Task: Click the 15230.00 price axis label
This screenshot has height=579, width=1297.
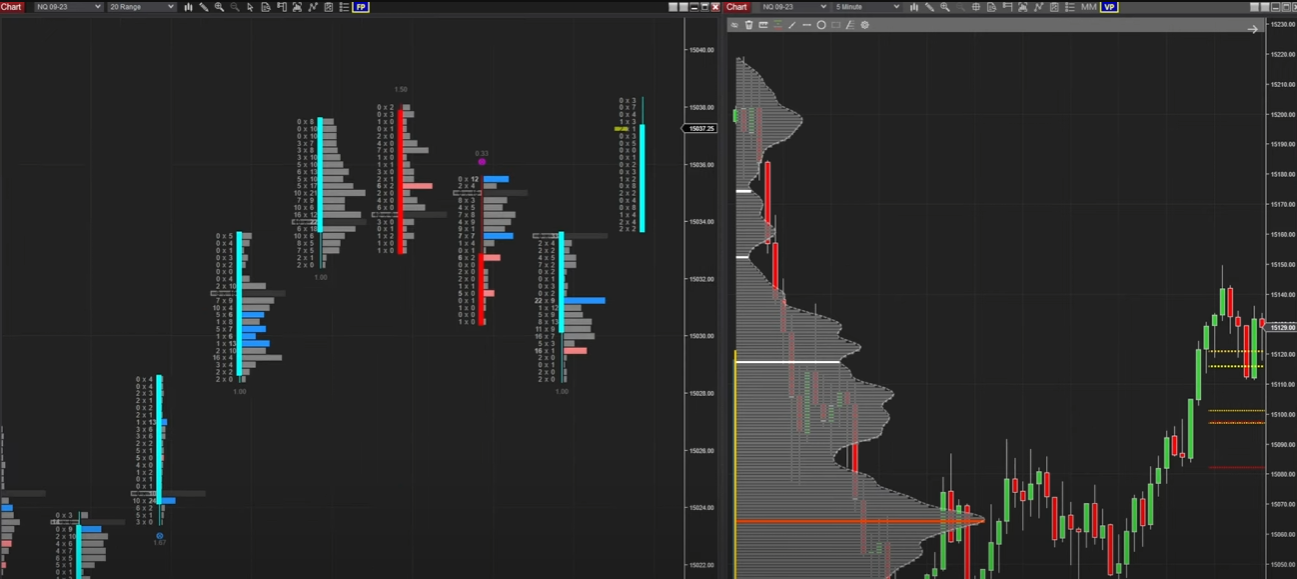Action: [x=1283, y=25]
